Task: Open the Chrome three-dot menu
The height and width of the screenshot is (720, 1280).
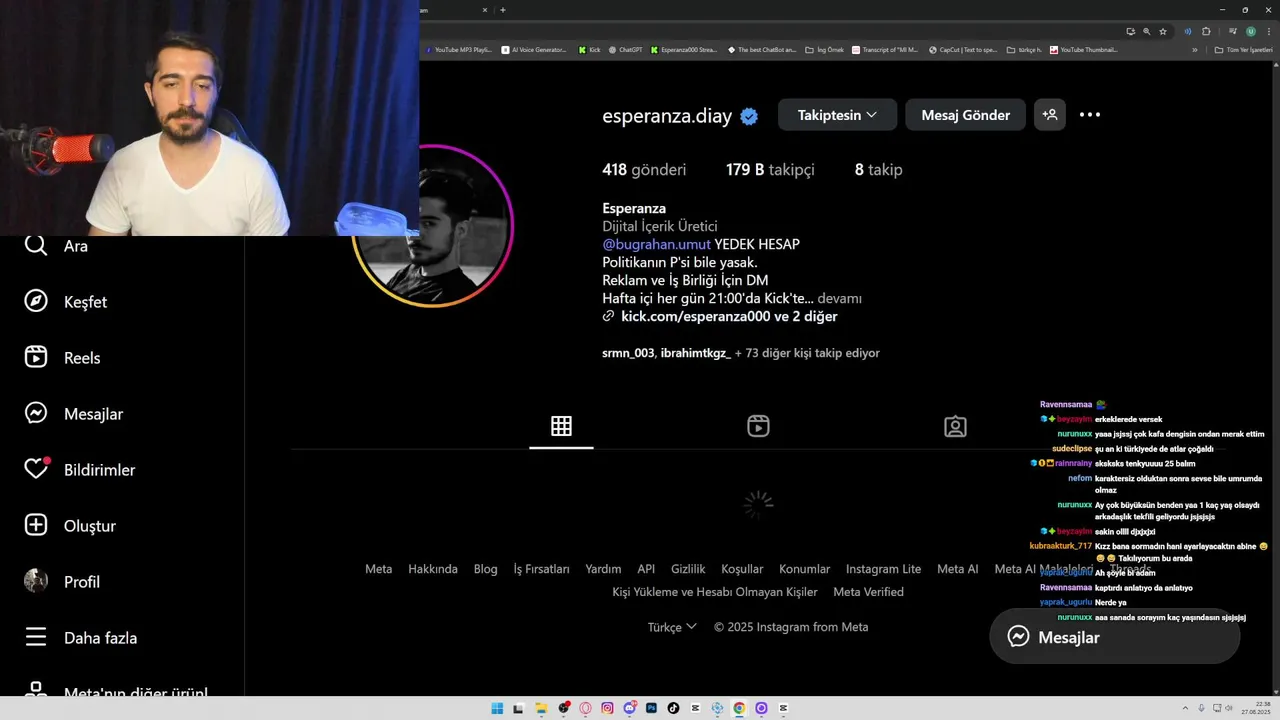Action: [1268, 31]
